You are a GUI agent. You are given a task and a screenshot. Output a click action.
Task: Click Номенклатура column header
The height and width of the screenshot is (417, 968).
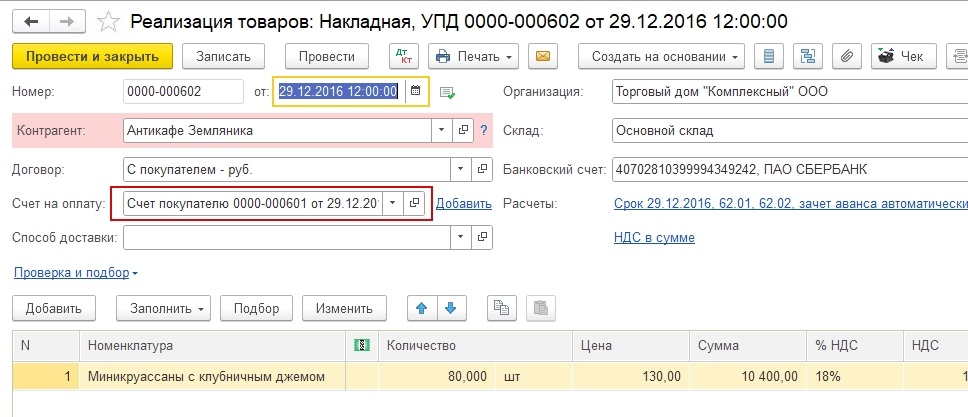click(212, 346)
